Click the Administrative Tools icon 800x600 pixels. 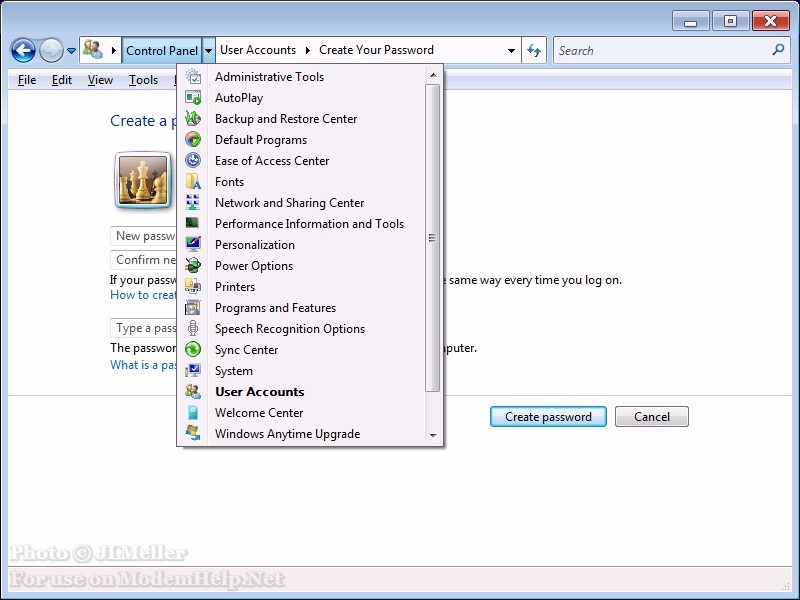pyautogui.click(x=193, y=77)
